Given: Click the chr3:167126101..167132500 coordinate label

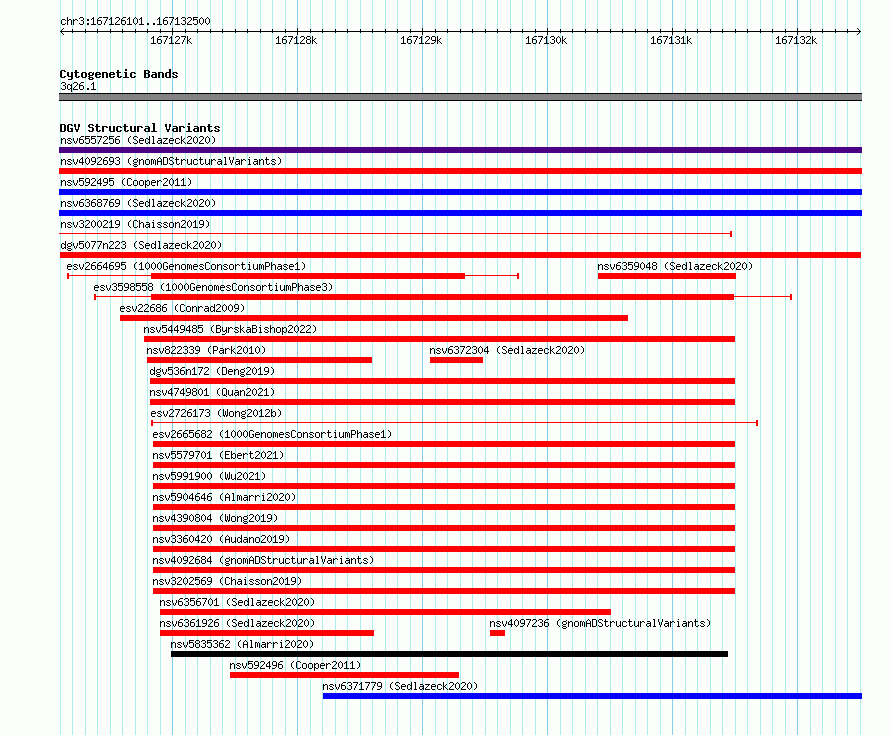Looking at the screenshot, I should pyautogui.click(x=135, y=21).
